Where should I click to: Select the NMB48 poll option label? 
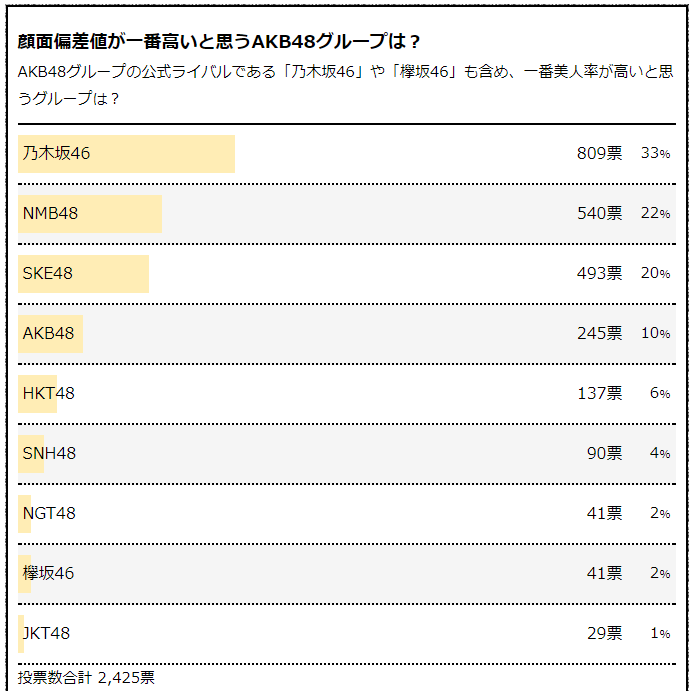pos(50,214)
